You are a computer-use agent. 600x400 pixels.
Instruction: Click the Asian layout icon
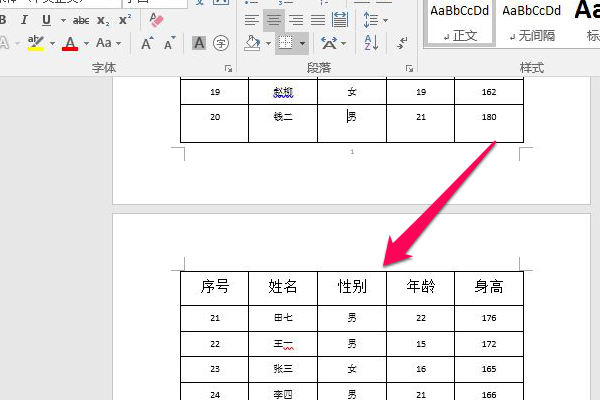coord(329,43)
